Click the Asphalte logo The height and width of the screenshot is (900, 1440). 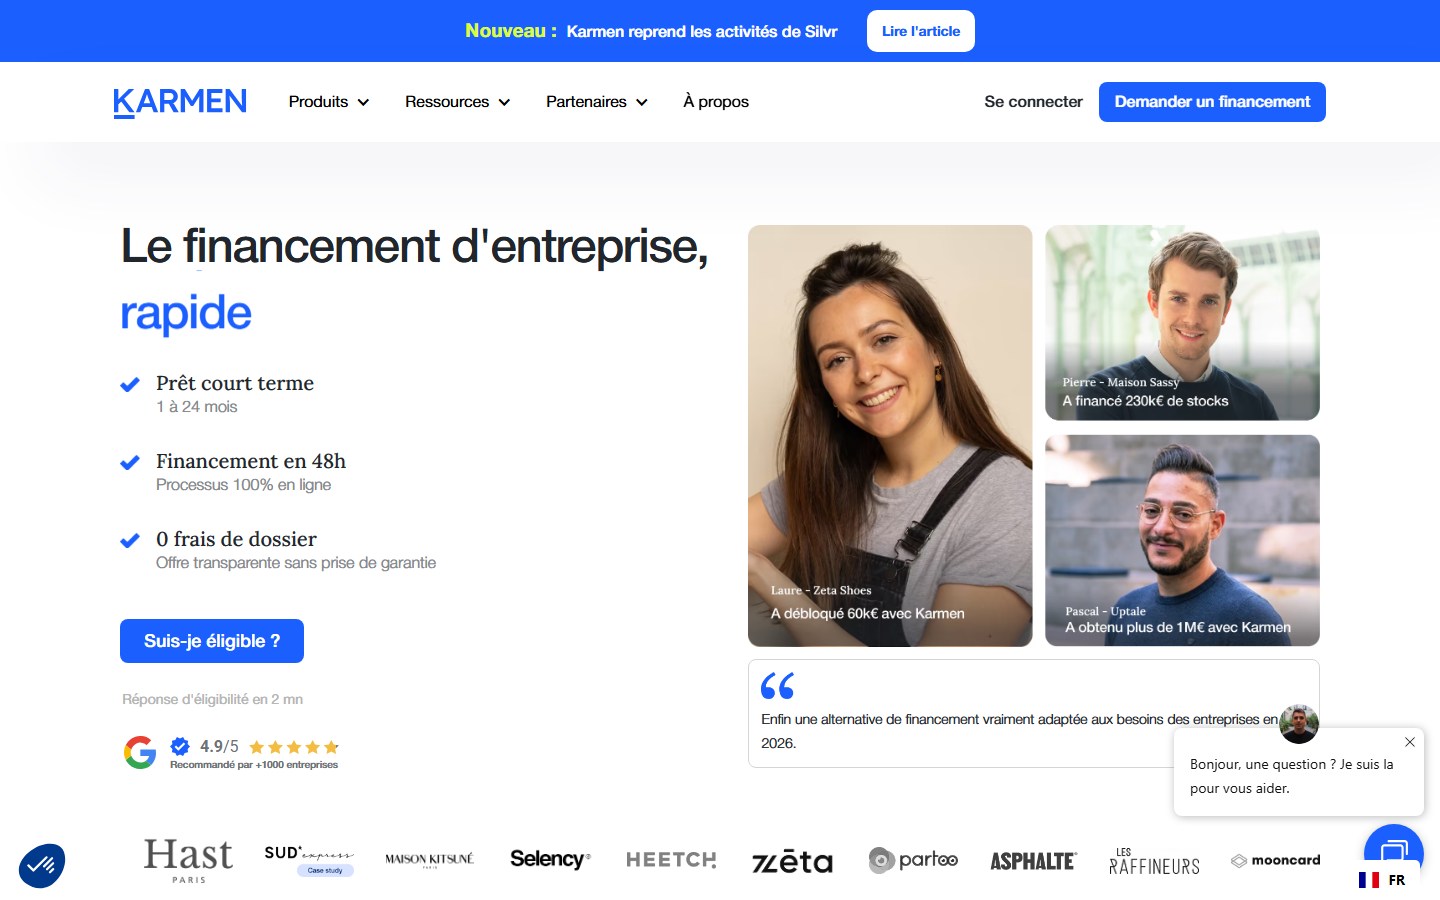pyautogui.click(x=1033, y=861)
